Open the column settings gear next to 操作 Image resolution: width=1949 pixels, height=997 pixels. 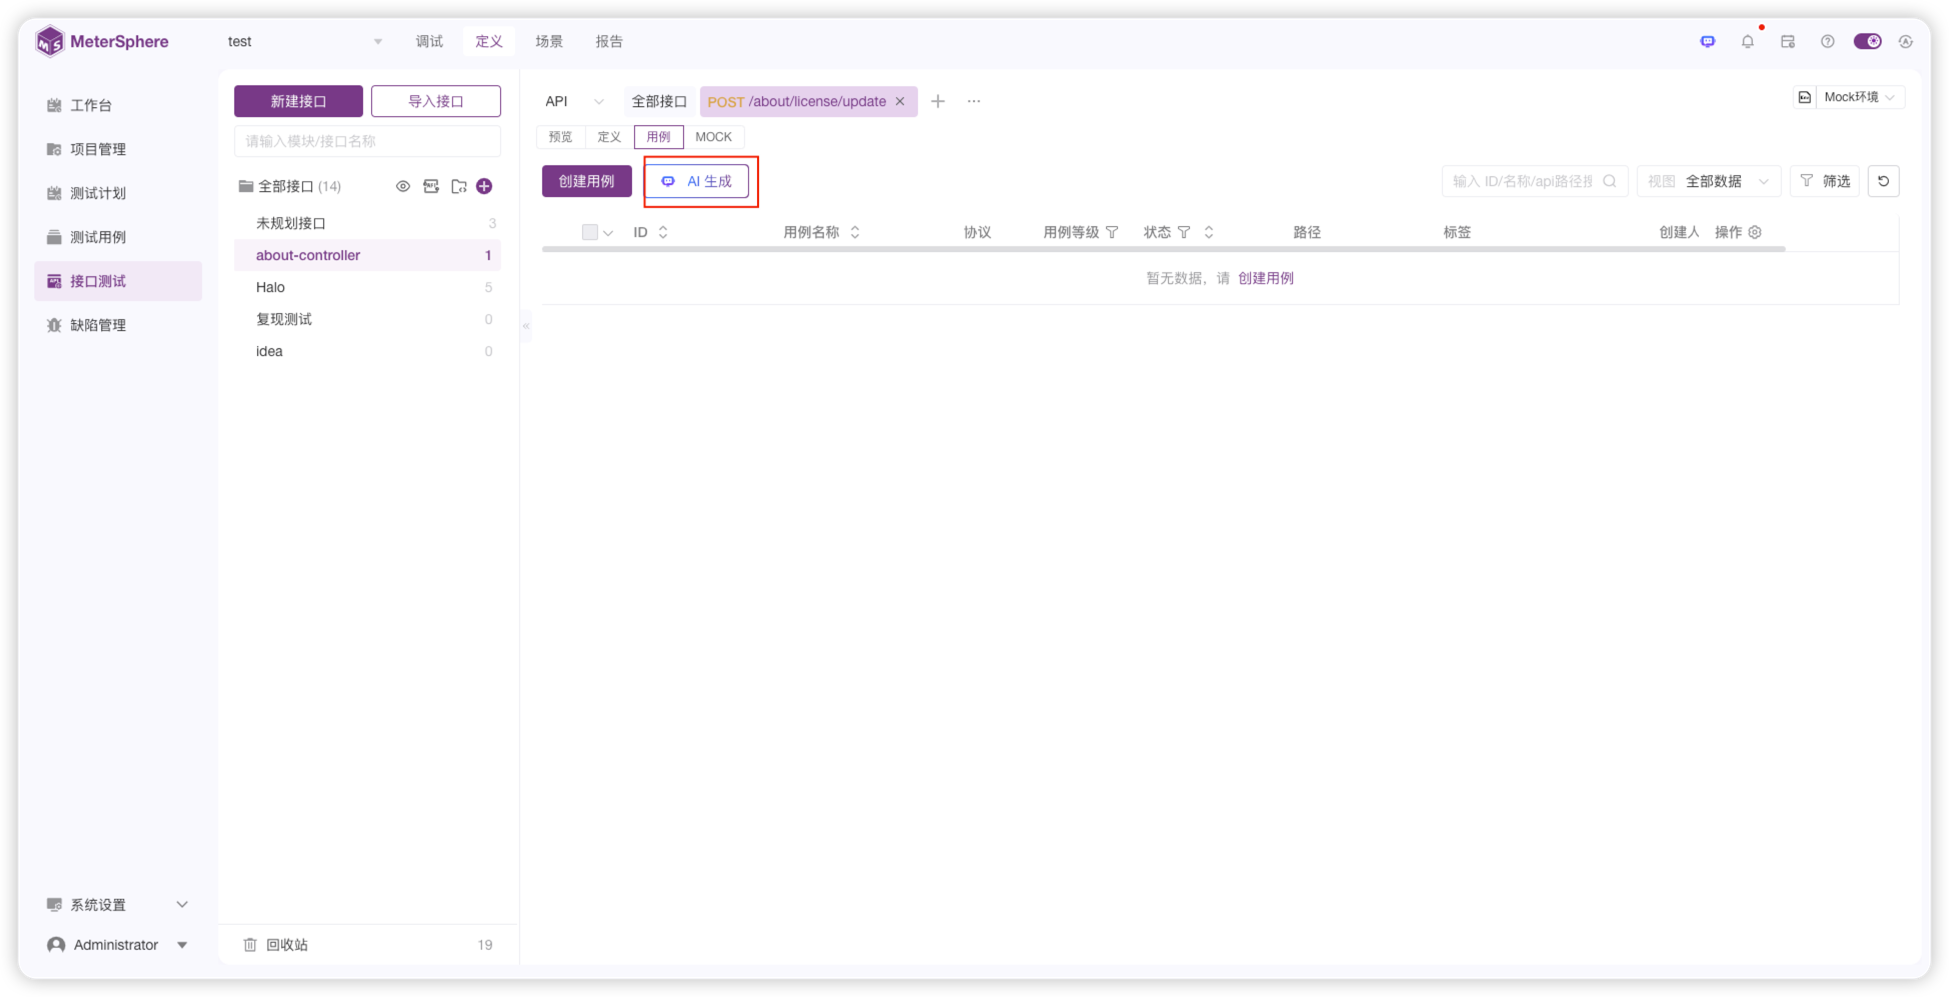(1755, 232)
